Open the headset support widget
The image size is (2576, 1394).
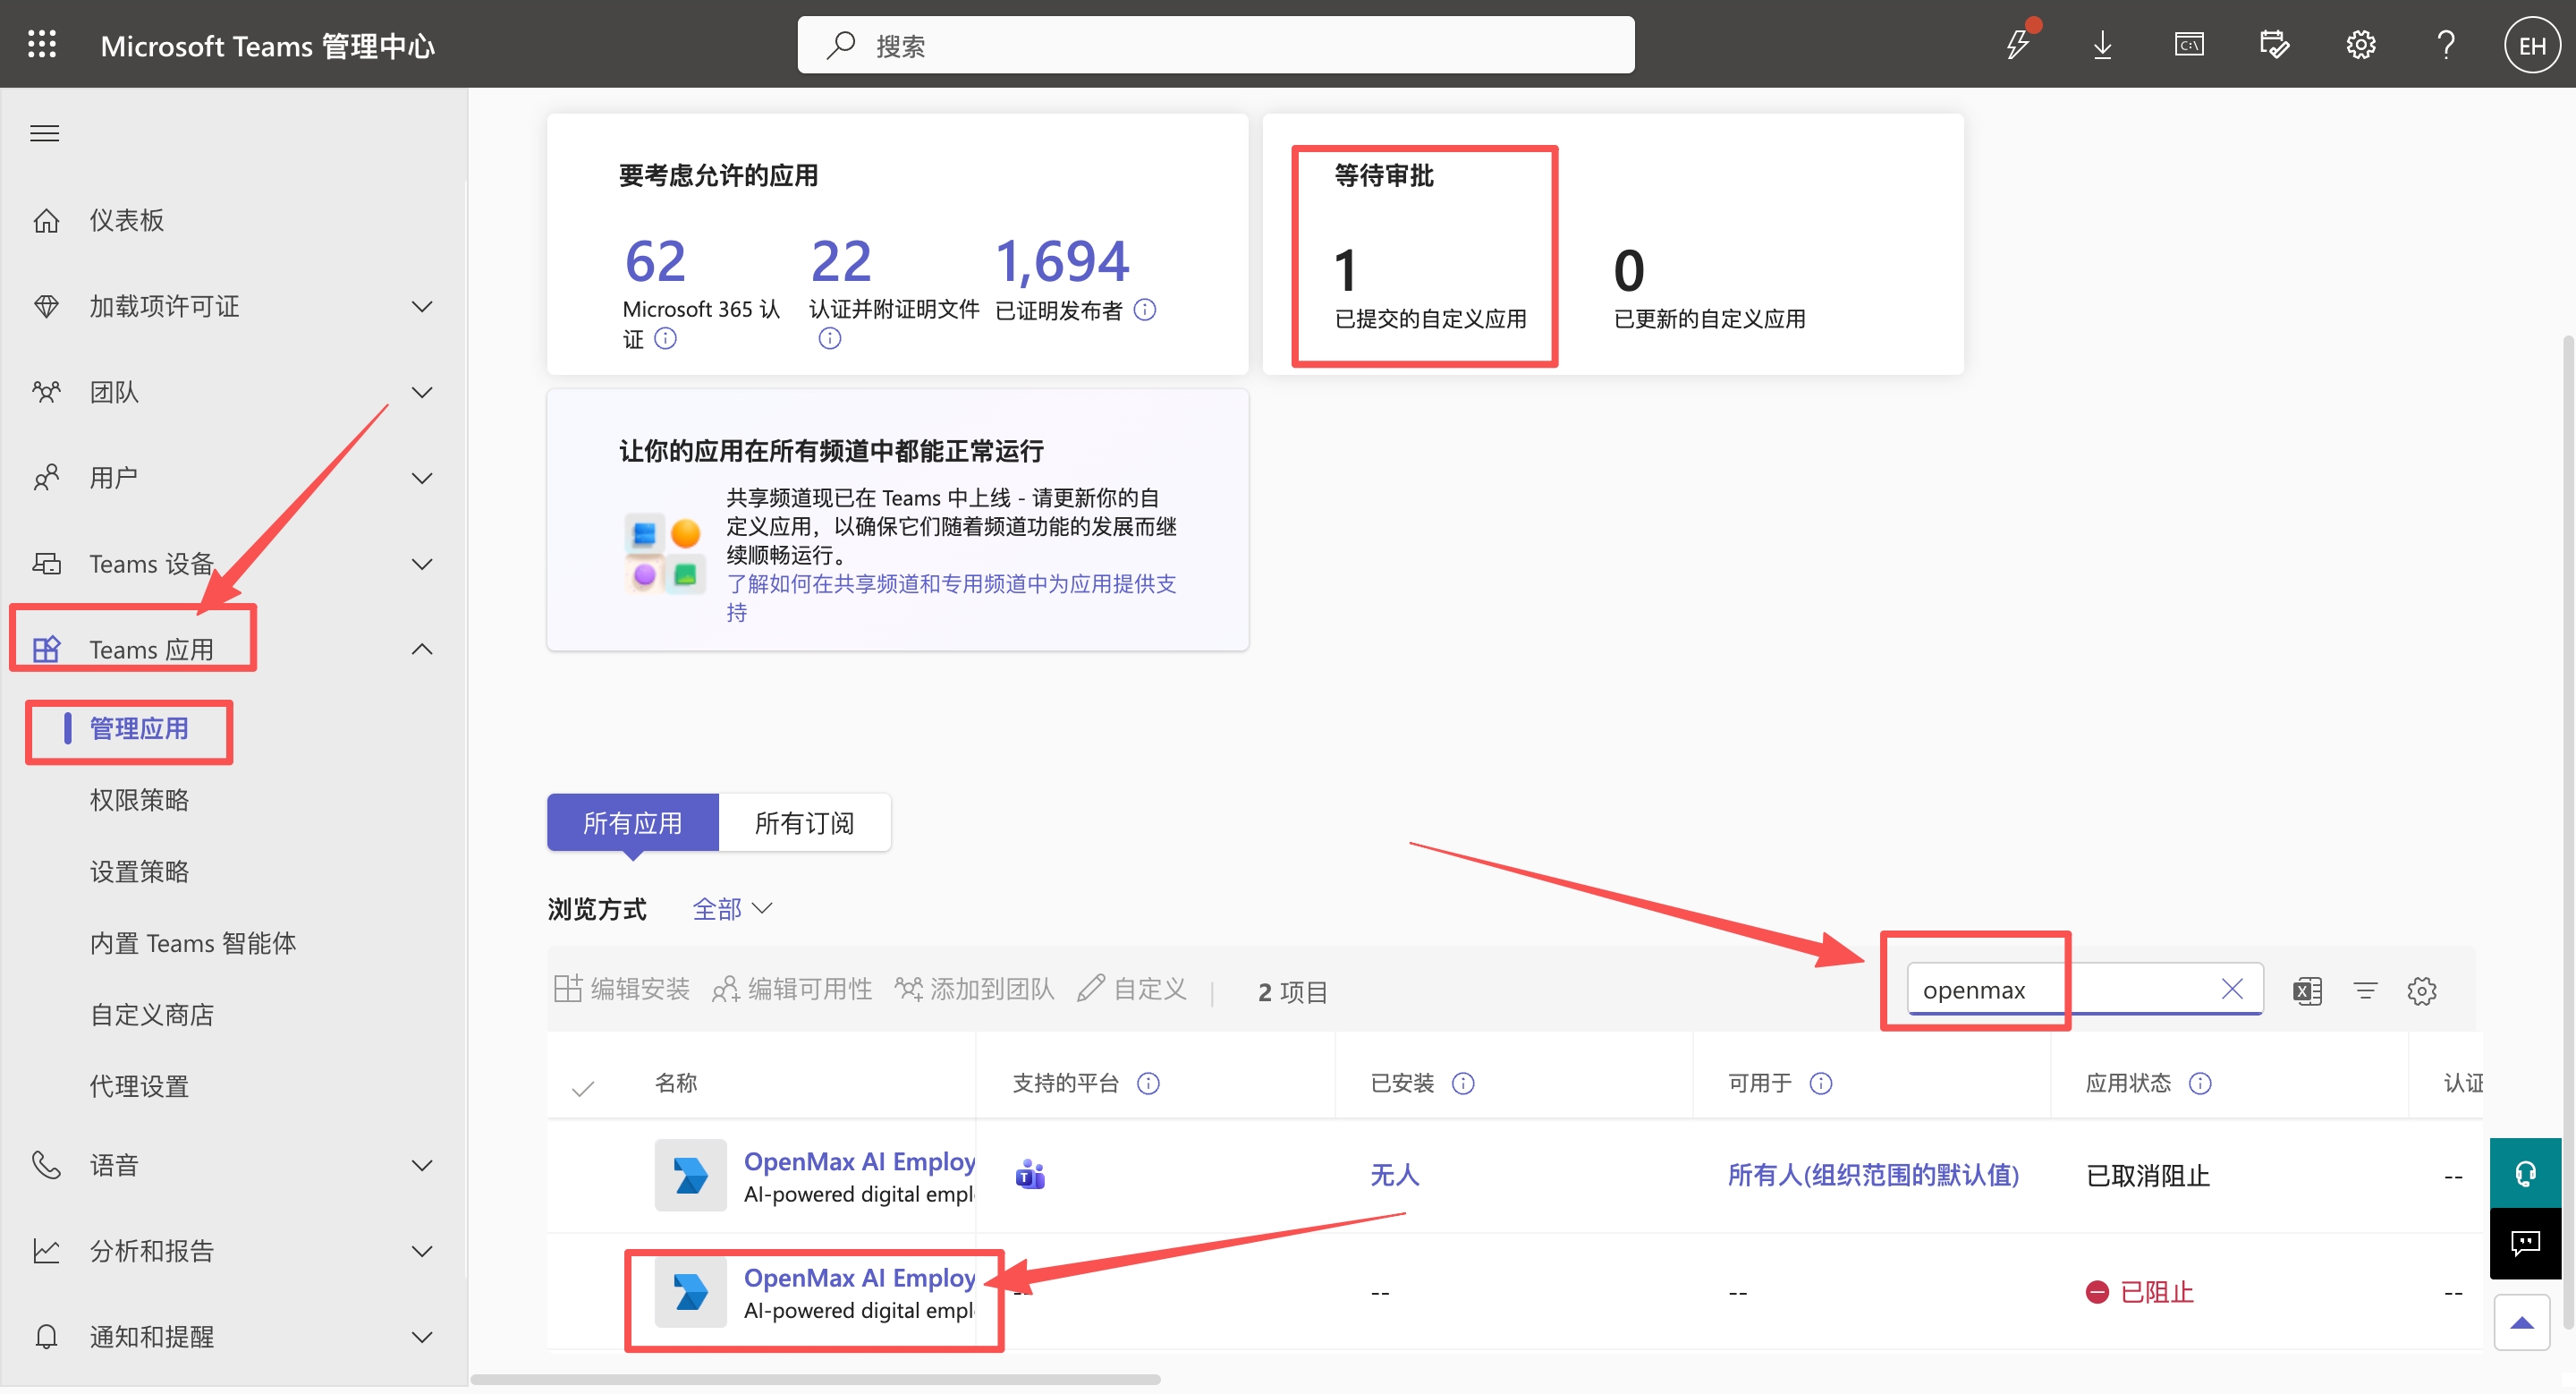coord(2525,1172)
